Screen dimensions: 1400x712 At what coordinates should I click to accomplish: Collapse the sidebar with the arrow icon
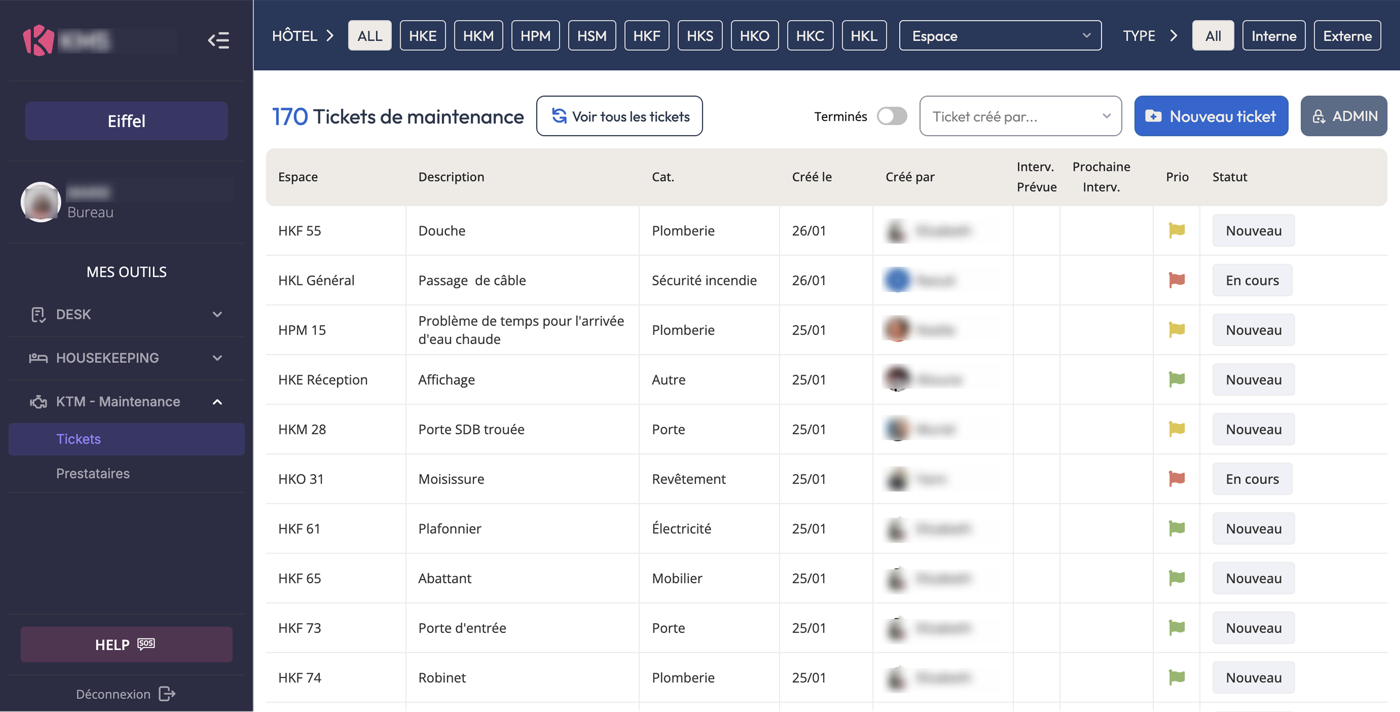tap(218, 40)
